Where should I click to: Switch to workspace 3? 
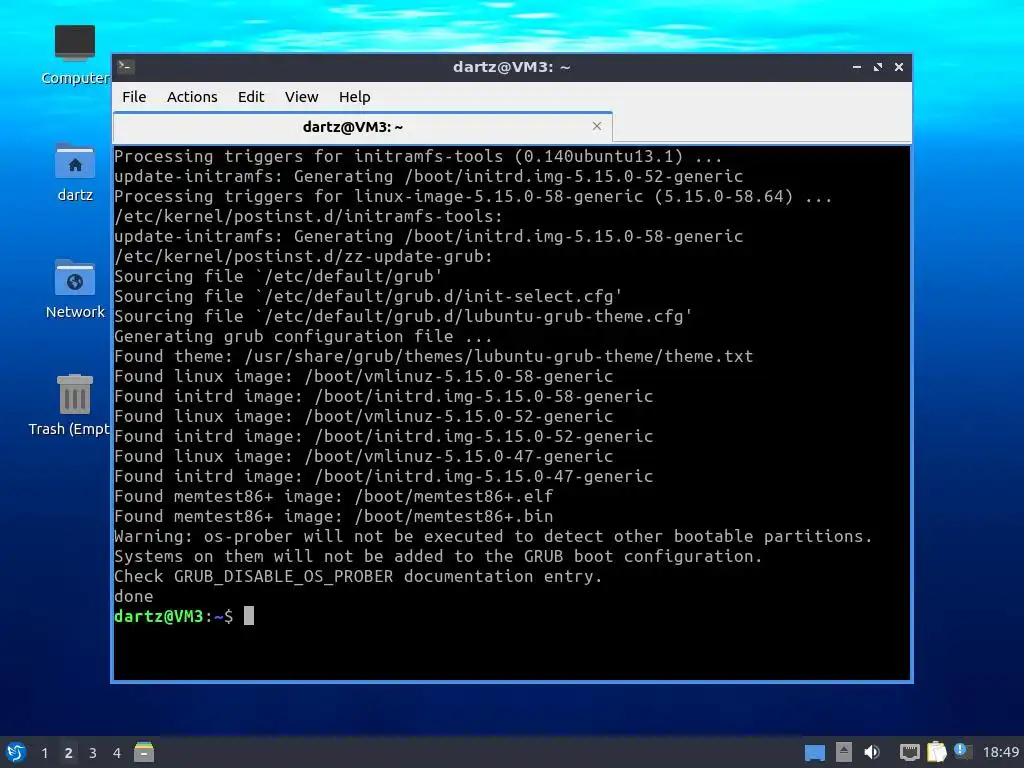click(93, 753)
